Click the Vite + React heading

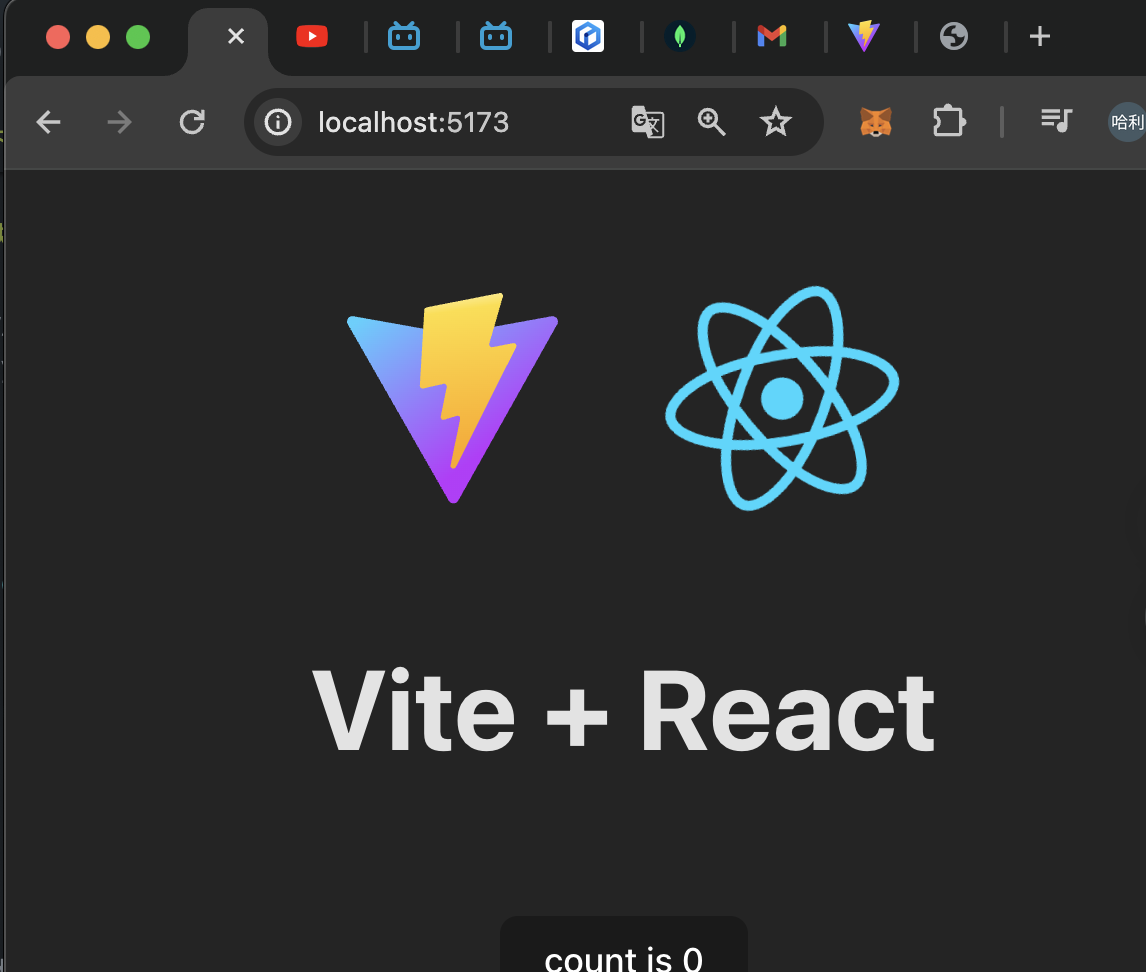[x=623, y=712]
